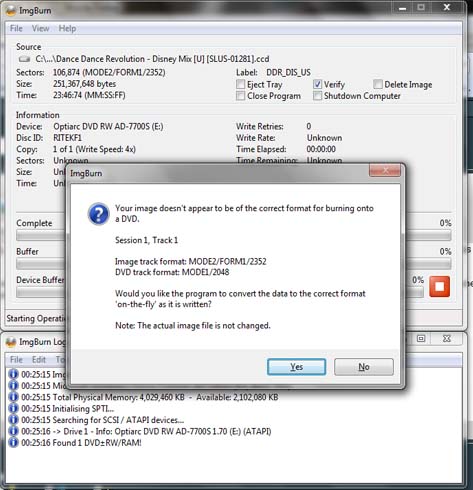Click info icon for Total Physical Memory entry
Screen dimensions: 473x490
click(x=13, y=397)
